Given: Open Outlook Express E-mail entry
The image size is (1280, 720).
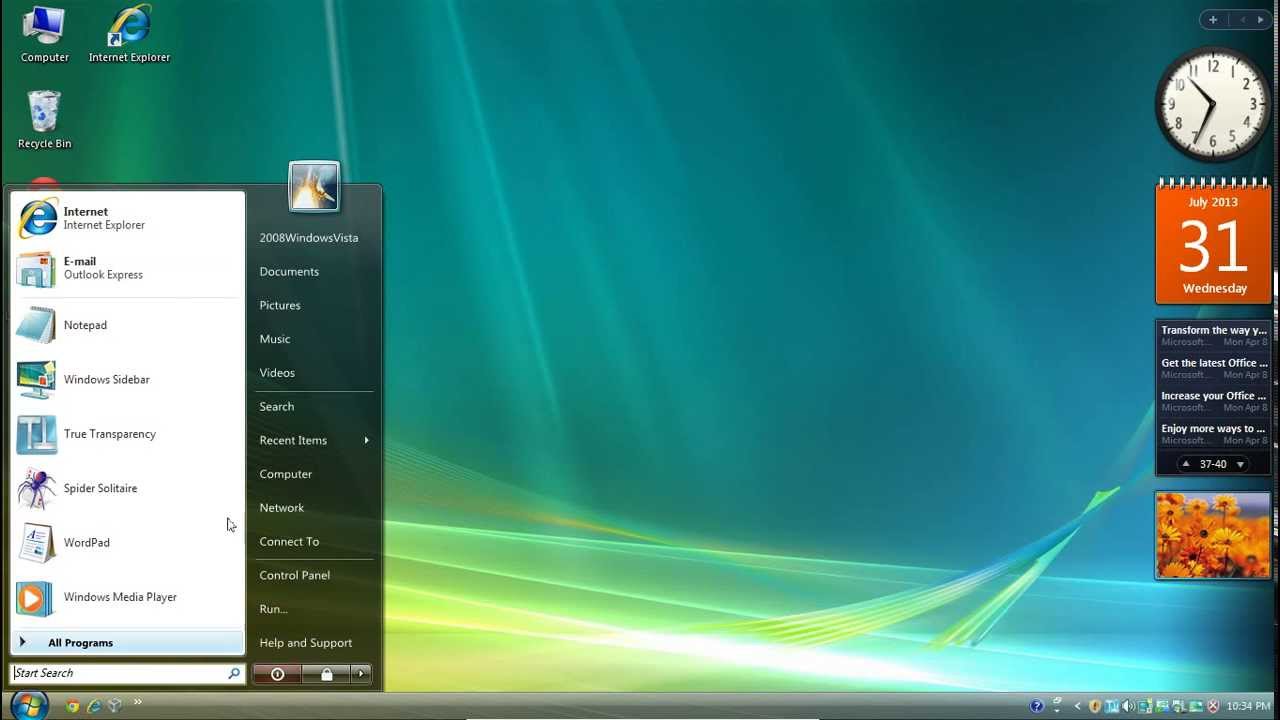Looking at the screenshot, I should [127, 268].
